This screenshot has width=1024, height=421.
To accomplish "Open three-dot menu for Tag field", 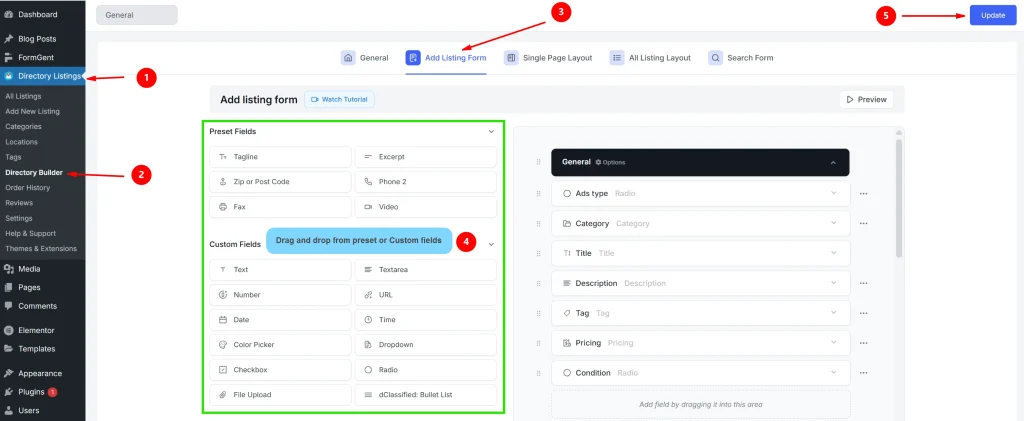I will pos(863,313).
